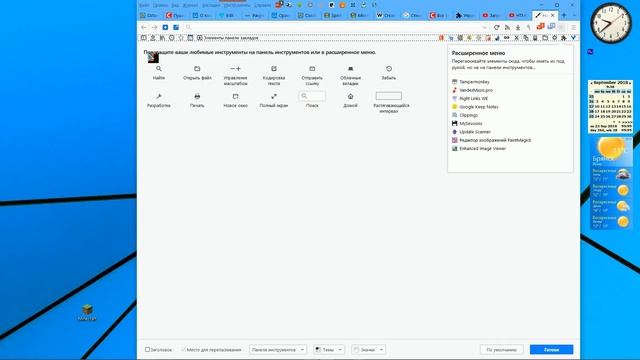Open the Density (Значки) dropdown
Screen dimensions: 640x360
(x=368, y=349)
